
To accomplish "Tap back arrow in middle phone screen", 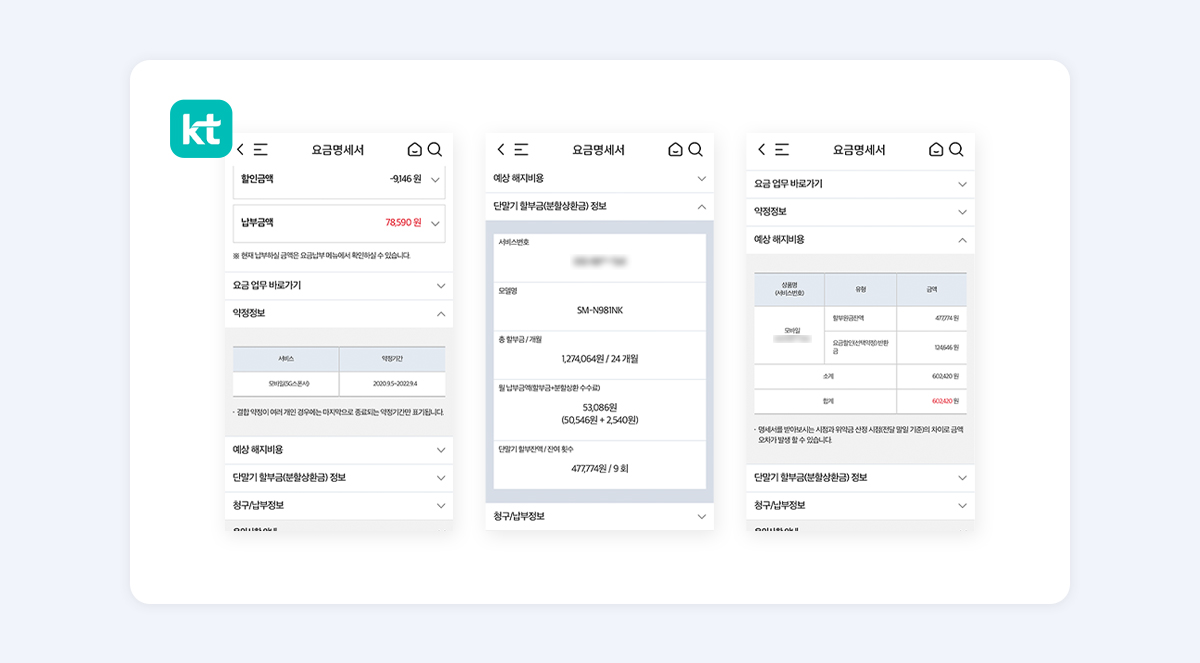I will (500, 150).
